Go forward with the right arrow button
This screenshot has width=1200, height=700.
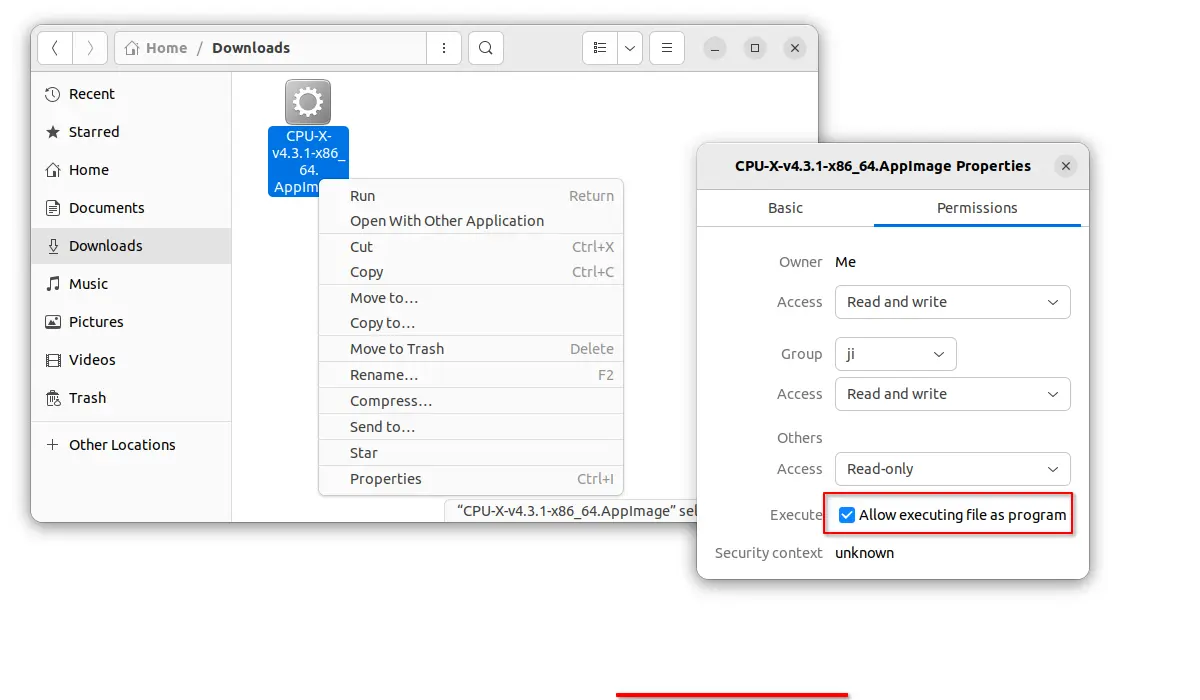tap(90, 48)
